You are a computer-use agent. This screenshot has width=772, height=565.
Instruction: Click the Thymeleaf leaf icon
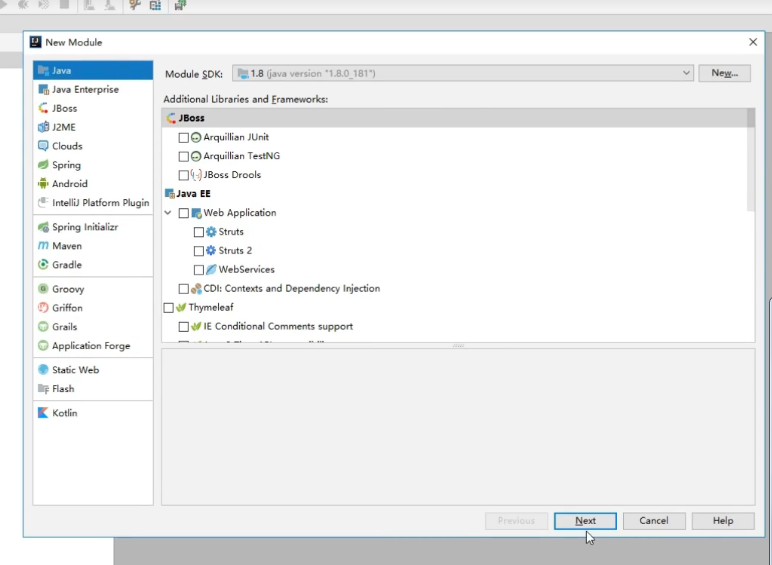pos(181,308)
